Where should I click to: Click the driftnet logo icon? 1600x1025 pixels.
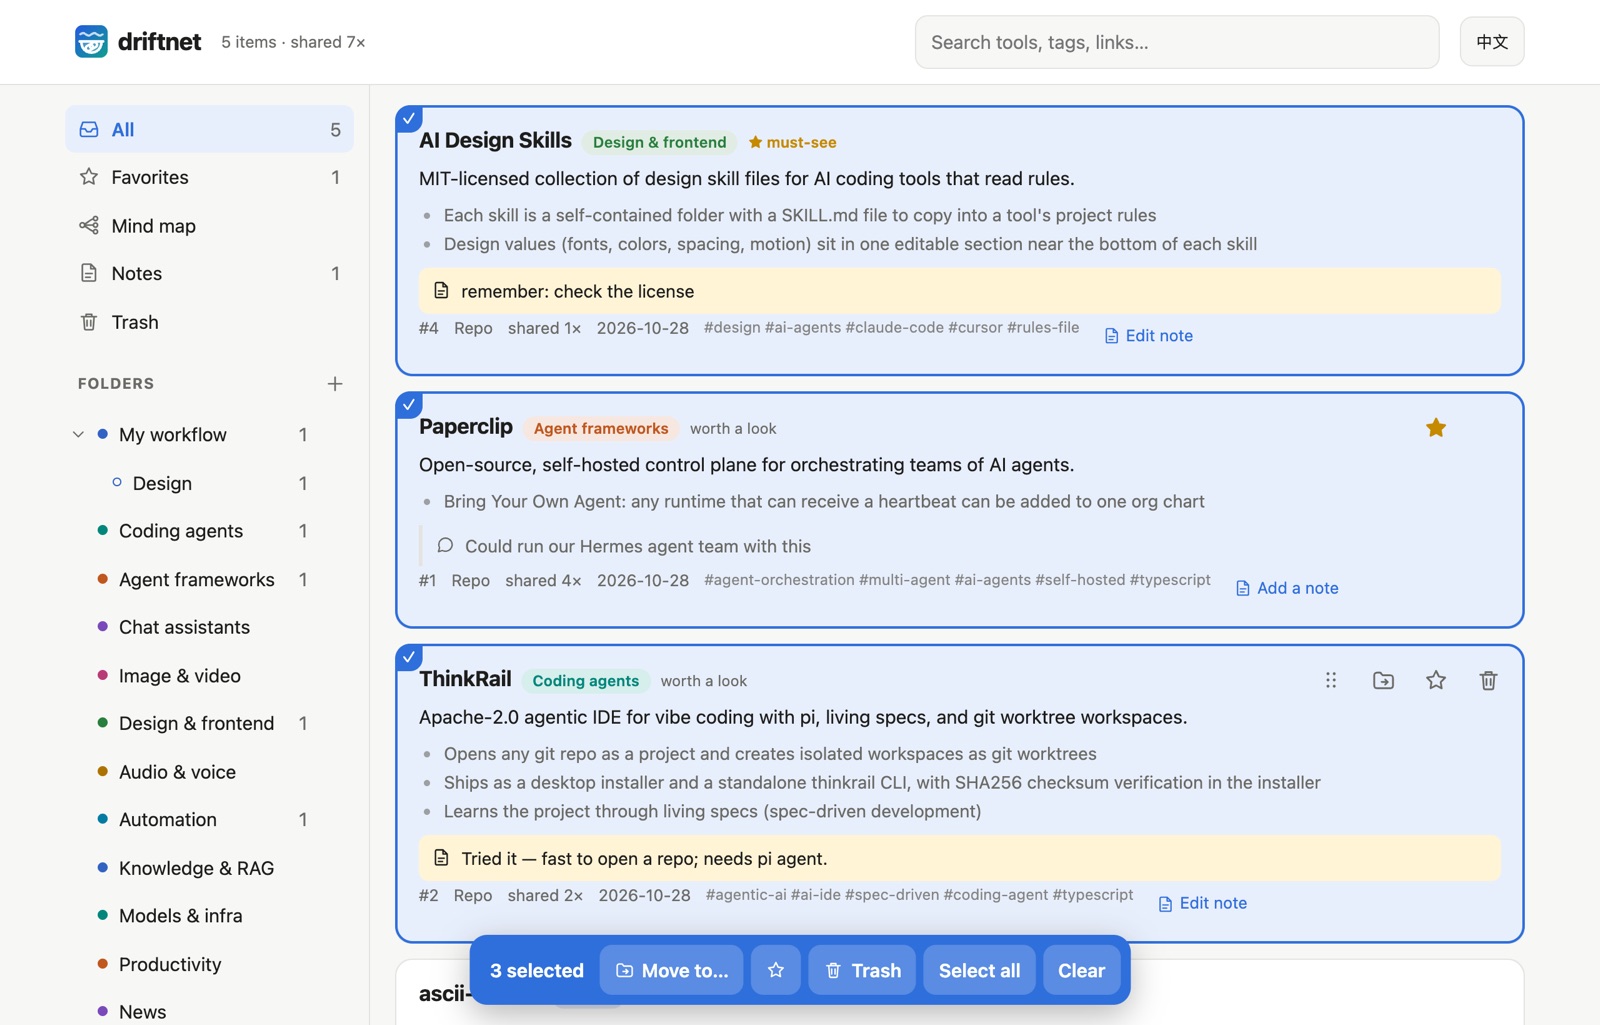tap(91, 42)
